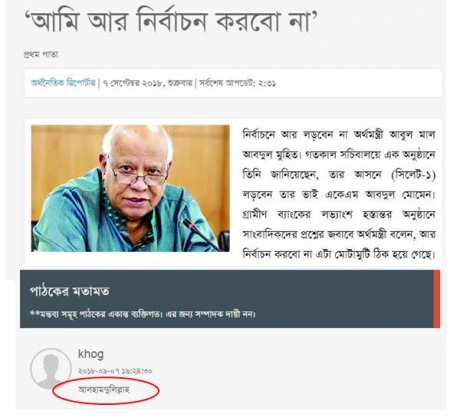Click the article line mentioning 'সিলেট-১'
The height and width of the screenshot is (418, 450).
[x=339, y=175]
